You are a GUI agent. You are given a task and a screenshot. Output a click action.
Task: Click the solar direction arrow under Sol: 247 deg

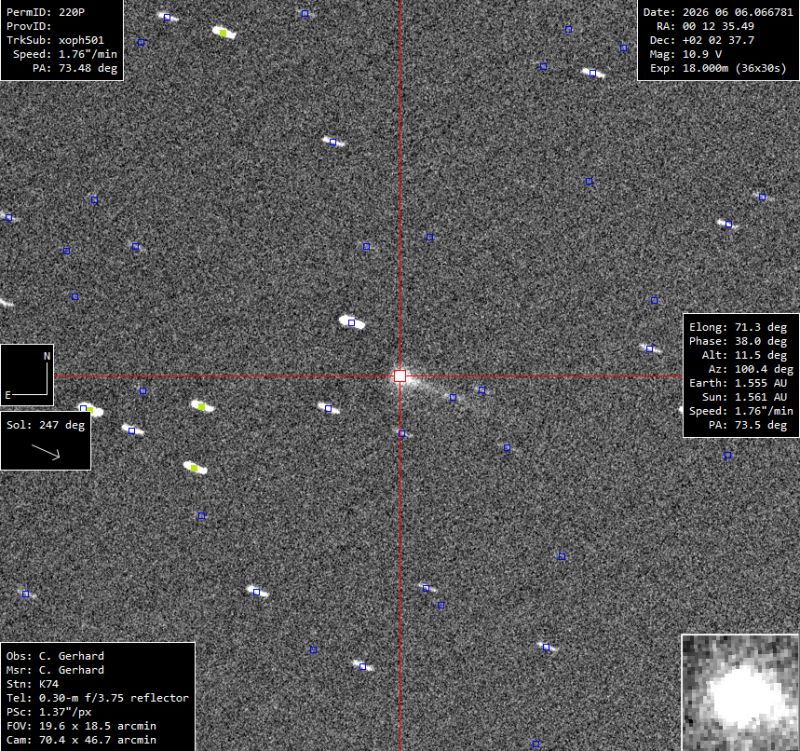point(46,452)
